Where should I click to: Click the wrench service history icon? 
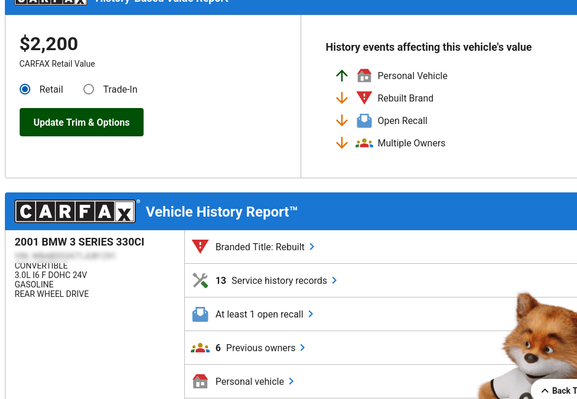click(200, 280)
